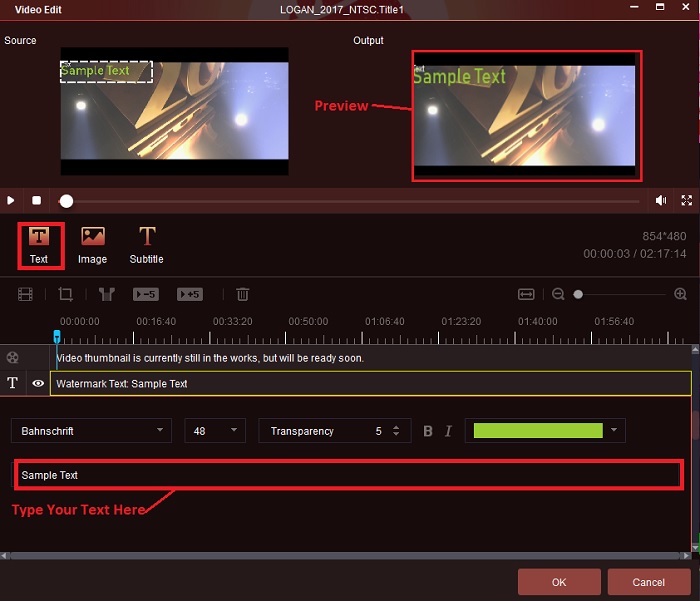This screenshot has height=601, width=700.
Task: Click the blue timeline playhead marker
Action: (57, 336)
